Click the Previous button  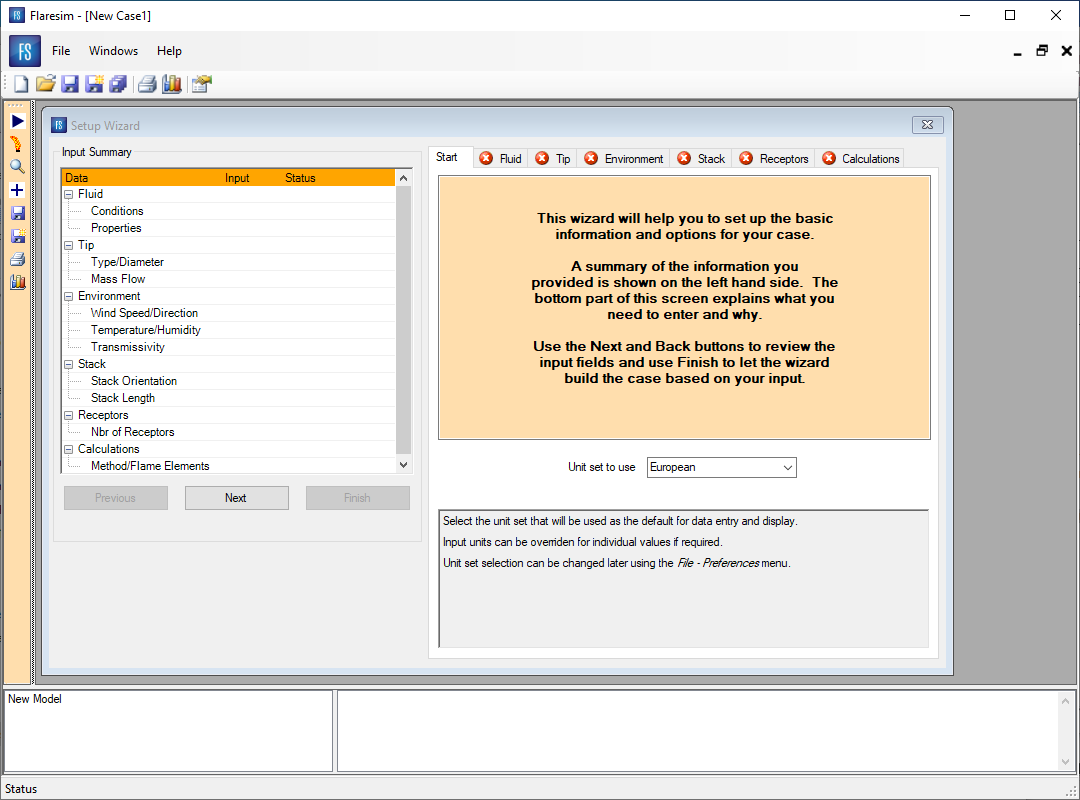(116, 498)
